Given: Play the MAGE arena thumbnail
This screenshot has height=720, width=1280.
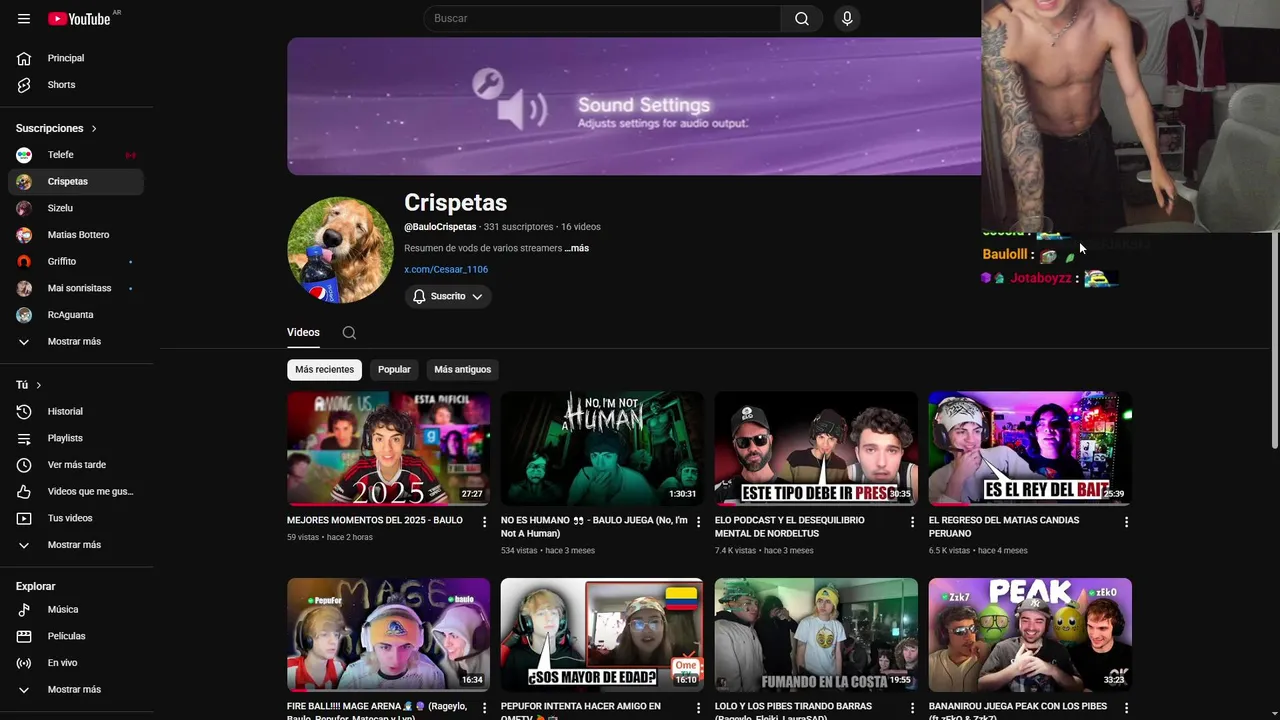Looking at the screenshot, I should point(388,635).
